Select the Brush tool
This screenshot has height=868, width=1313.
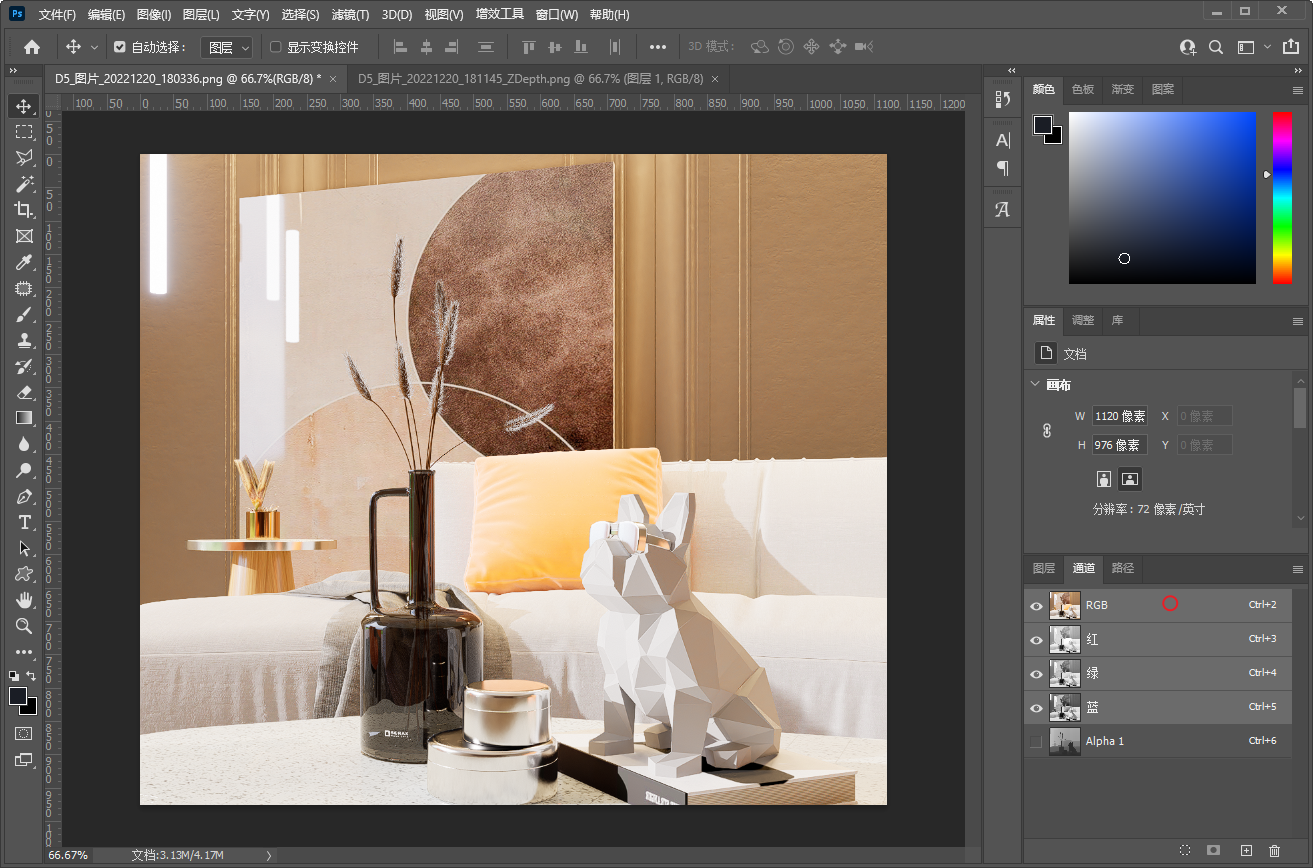(24, 314)
